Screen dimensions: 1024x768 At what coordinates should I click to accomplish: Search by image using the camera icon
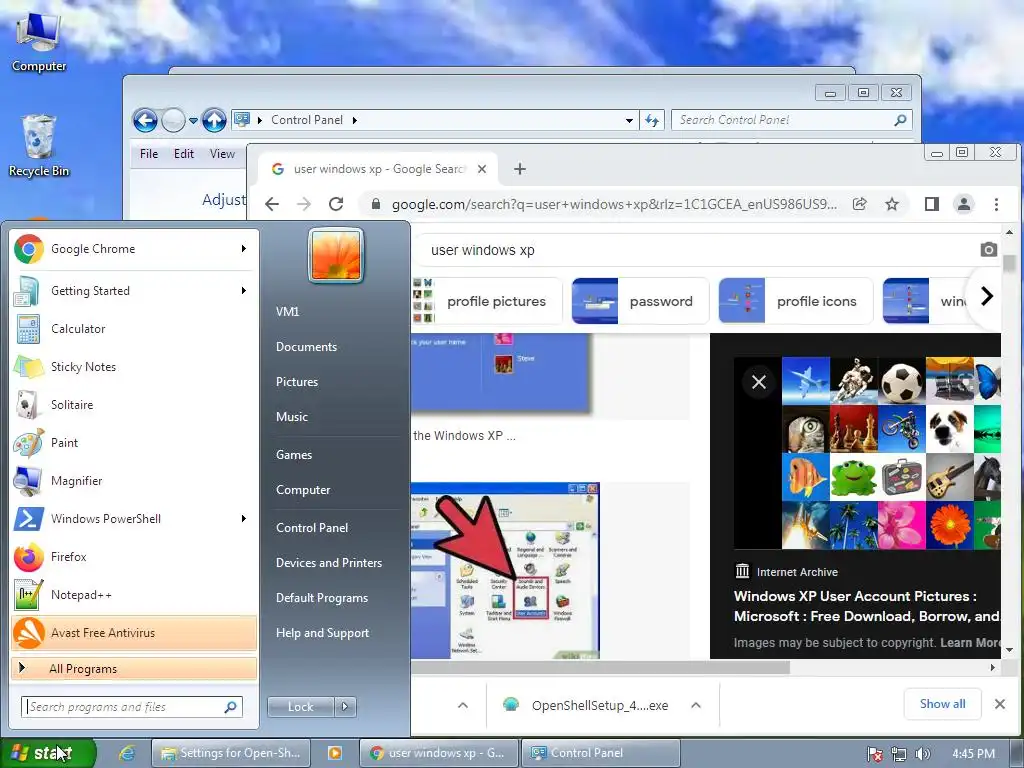click(x=989, y=249)
